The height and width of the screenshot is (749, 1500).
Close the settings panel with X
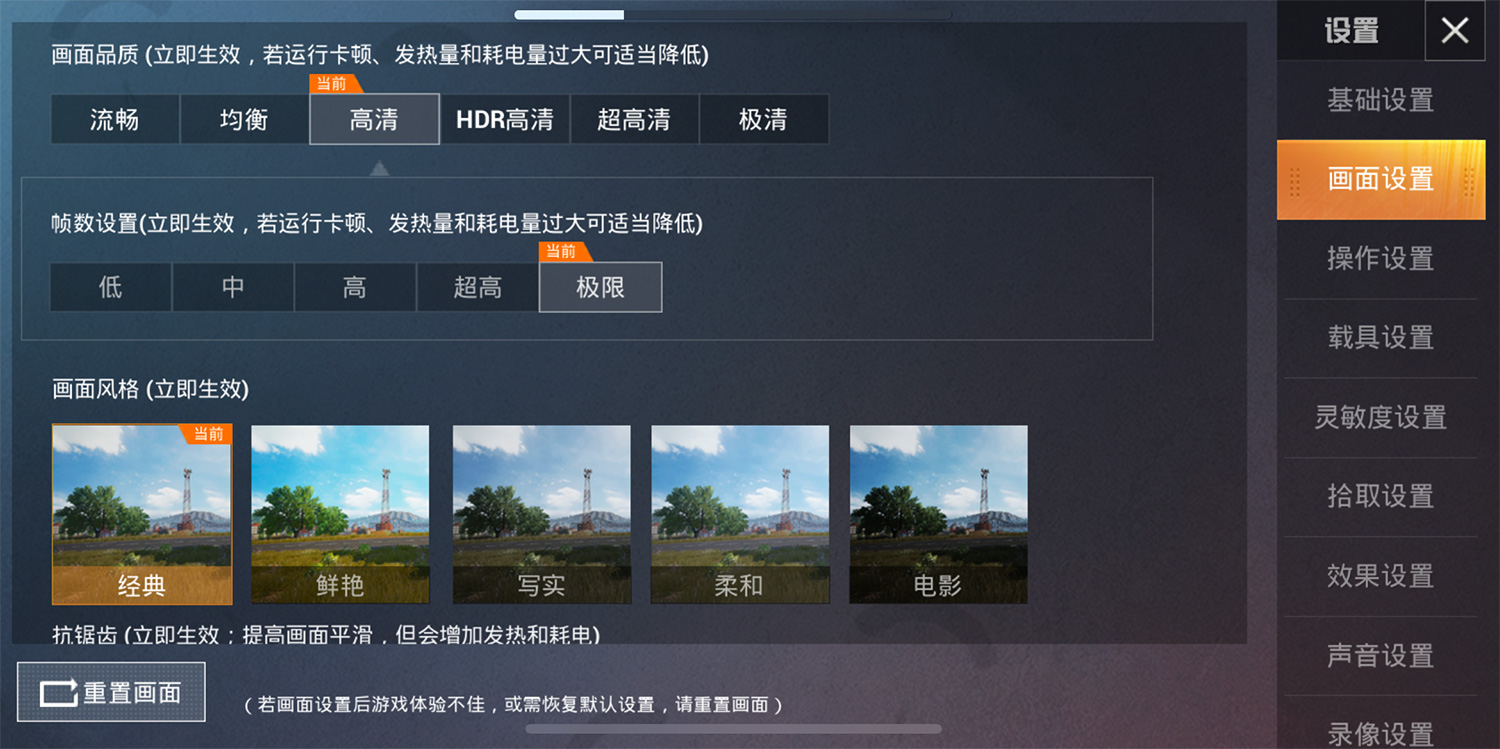click(1455, 30)
